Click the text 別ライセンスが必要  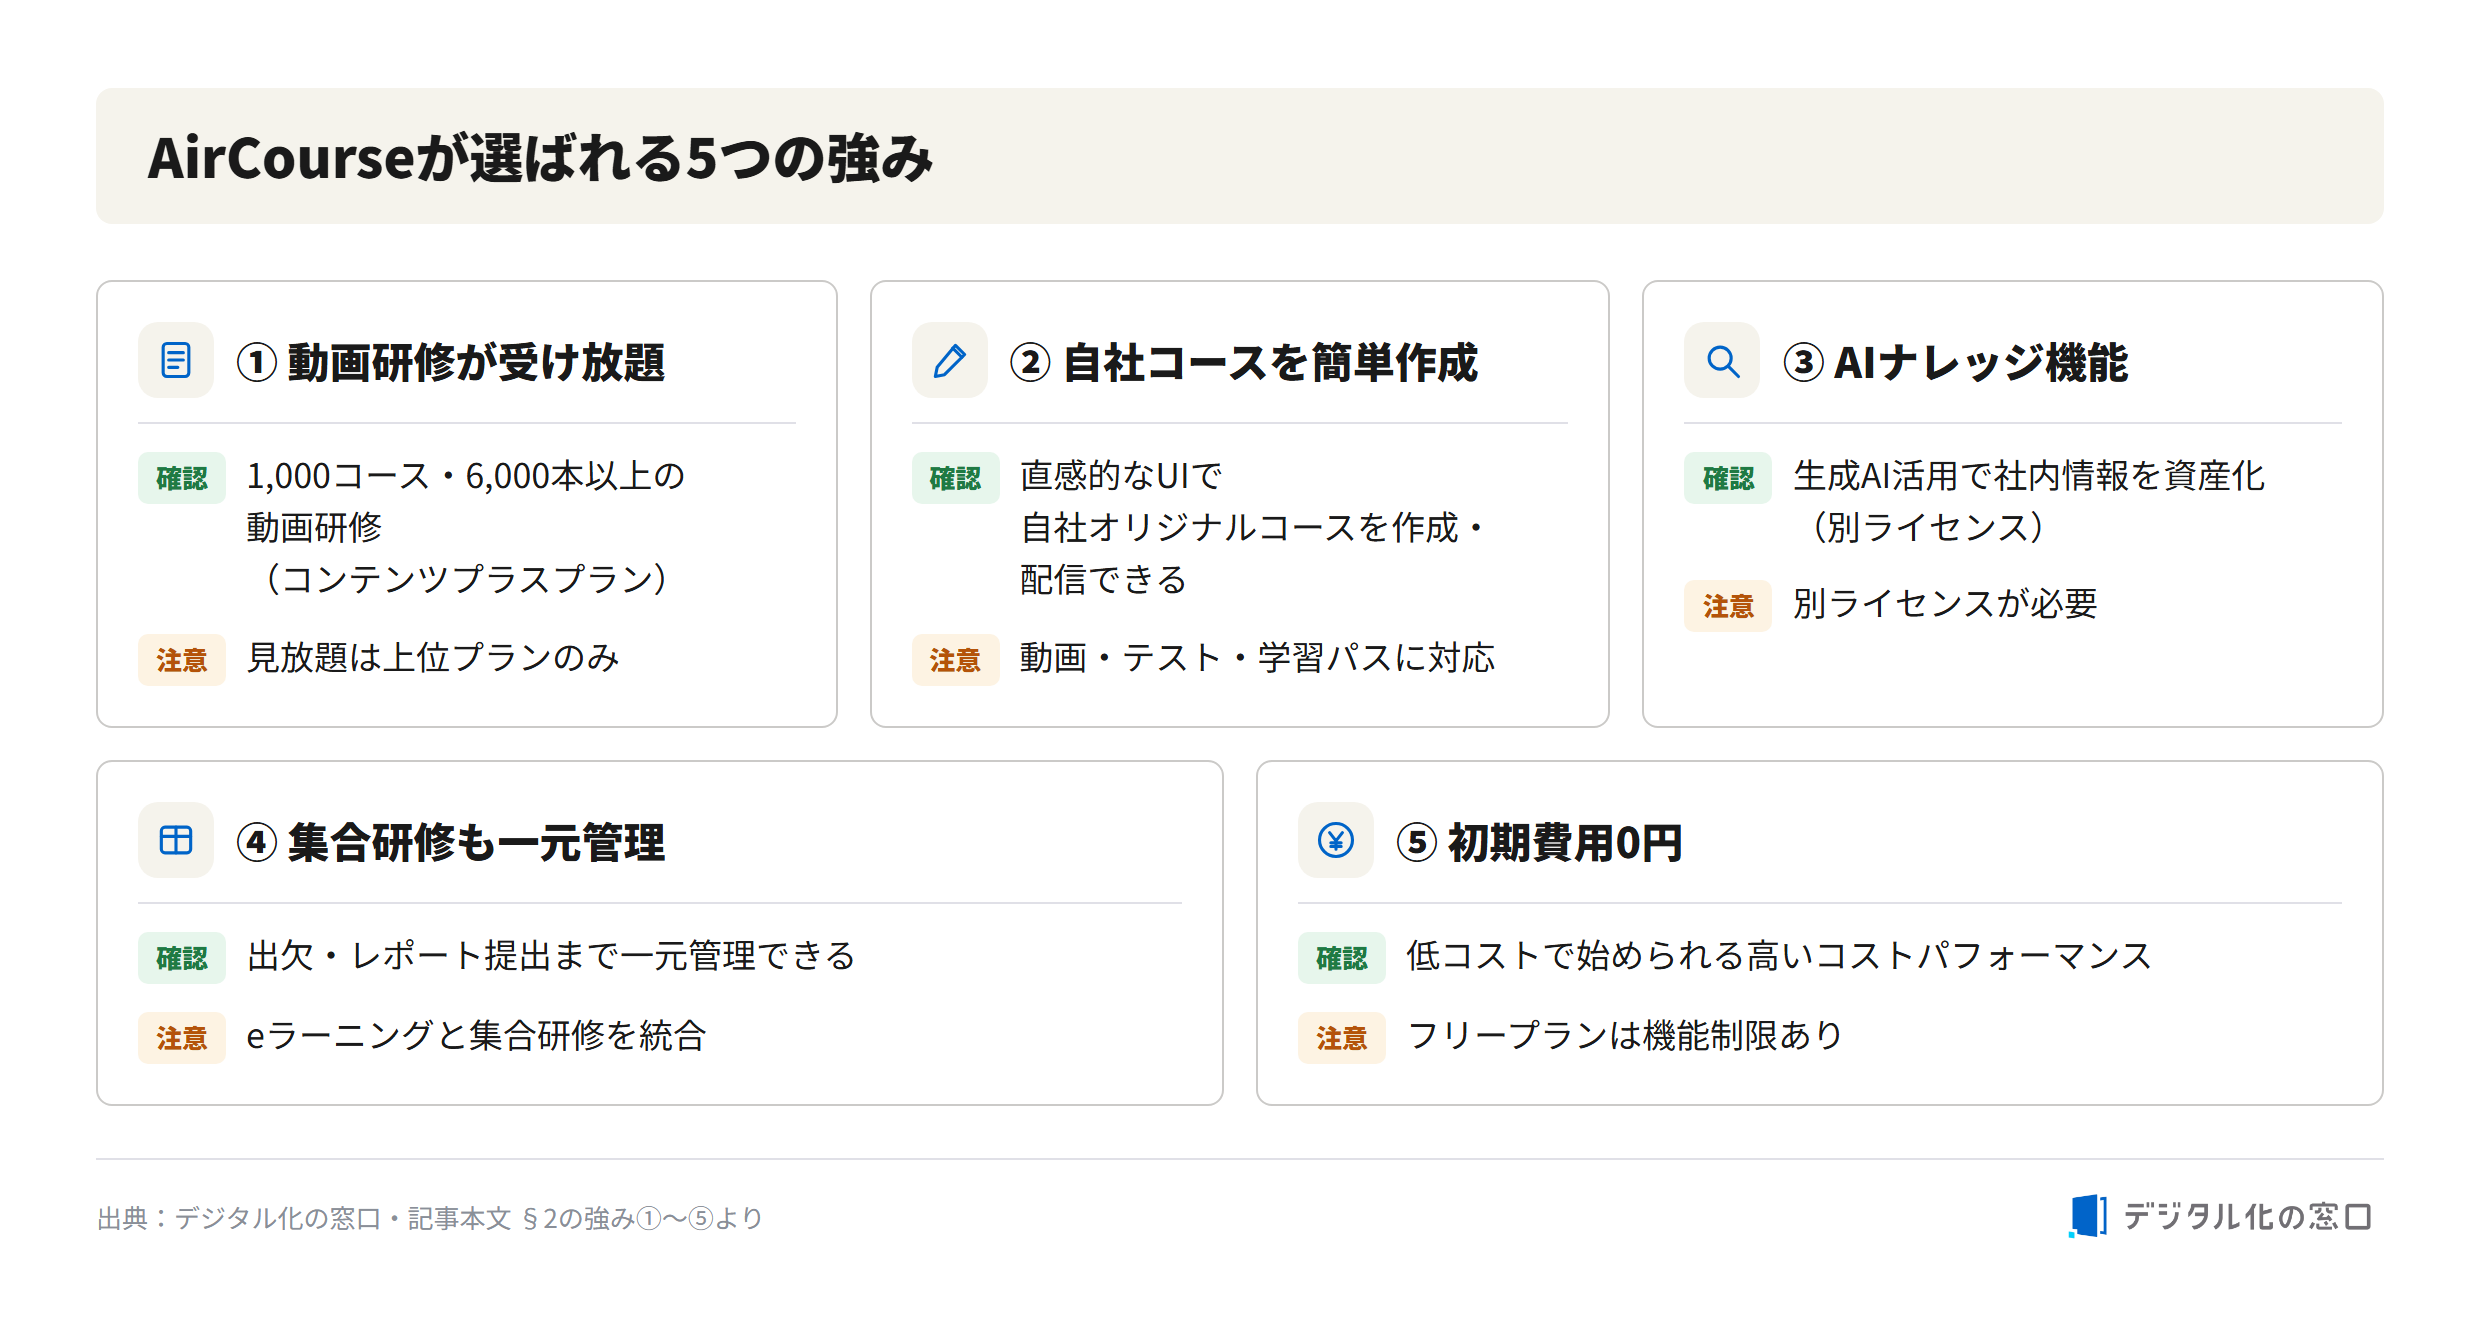(1945, 604)
